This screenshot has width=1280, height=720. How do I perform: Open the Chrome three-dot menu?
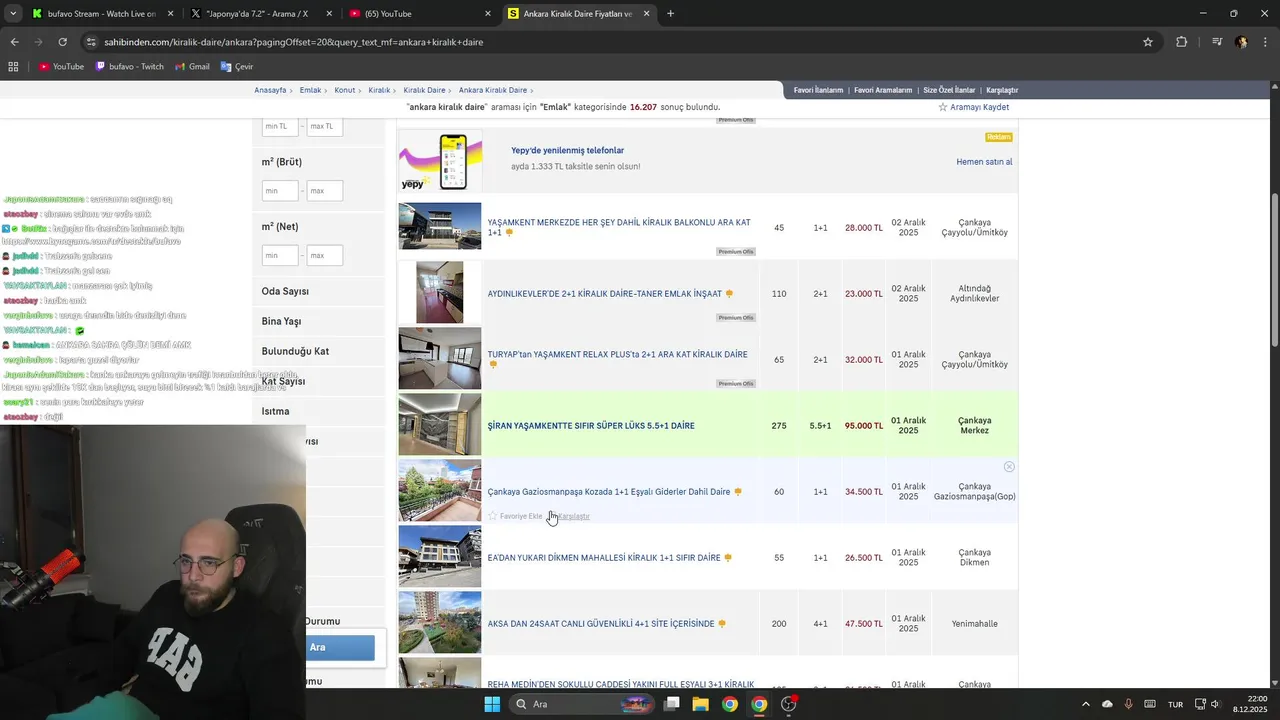pos(1266,42)
